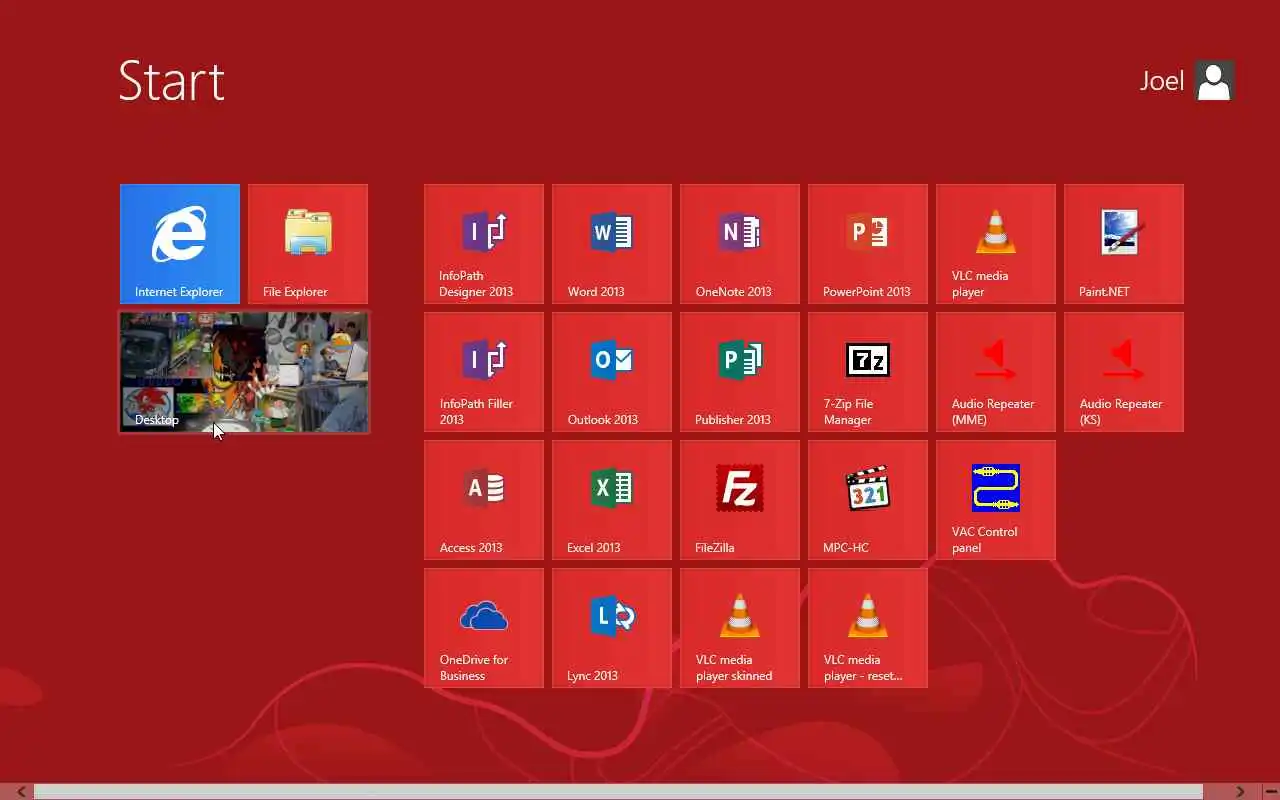
Task: Open the OneNote 2013 tile
Action: point(740,244)
